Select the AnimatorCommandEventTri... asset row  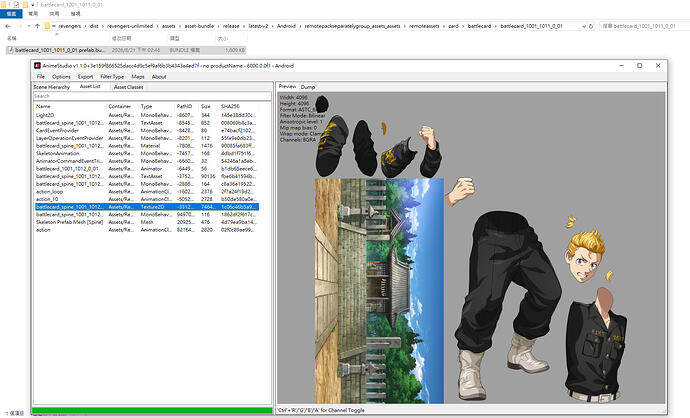tap(147, 161)
